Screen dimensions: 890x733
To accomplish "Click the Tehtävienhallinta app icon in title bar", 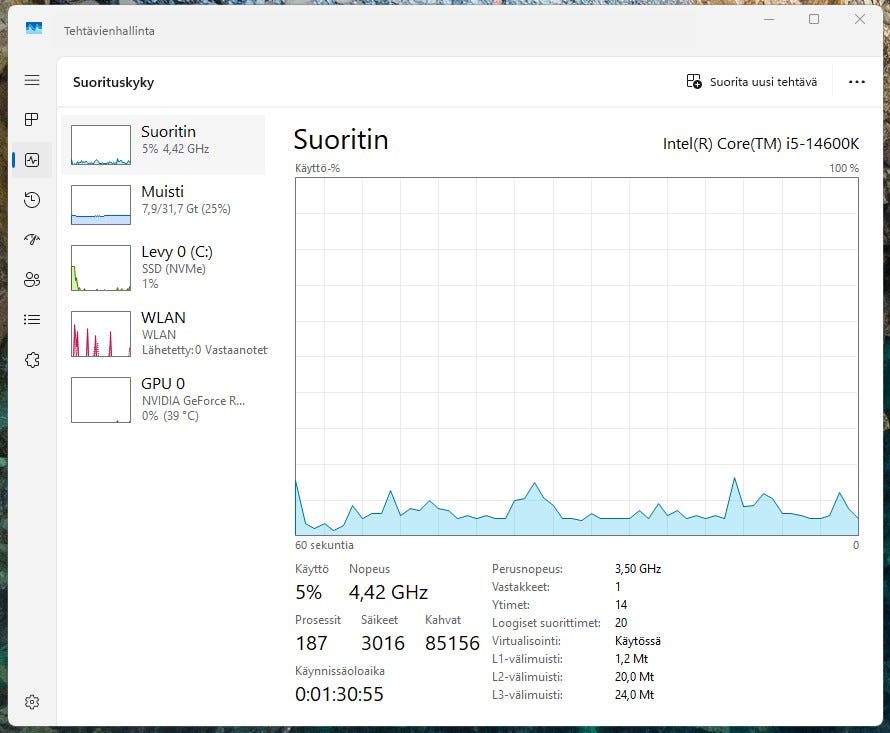I will click(34, 30).
